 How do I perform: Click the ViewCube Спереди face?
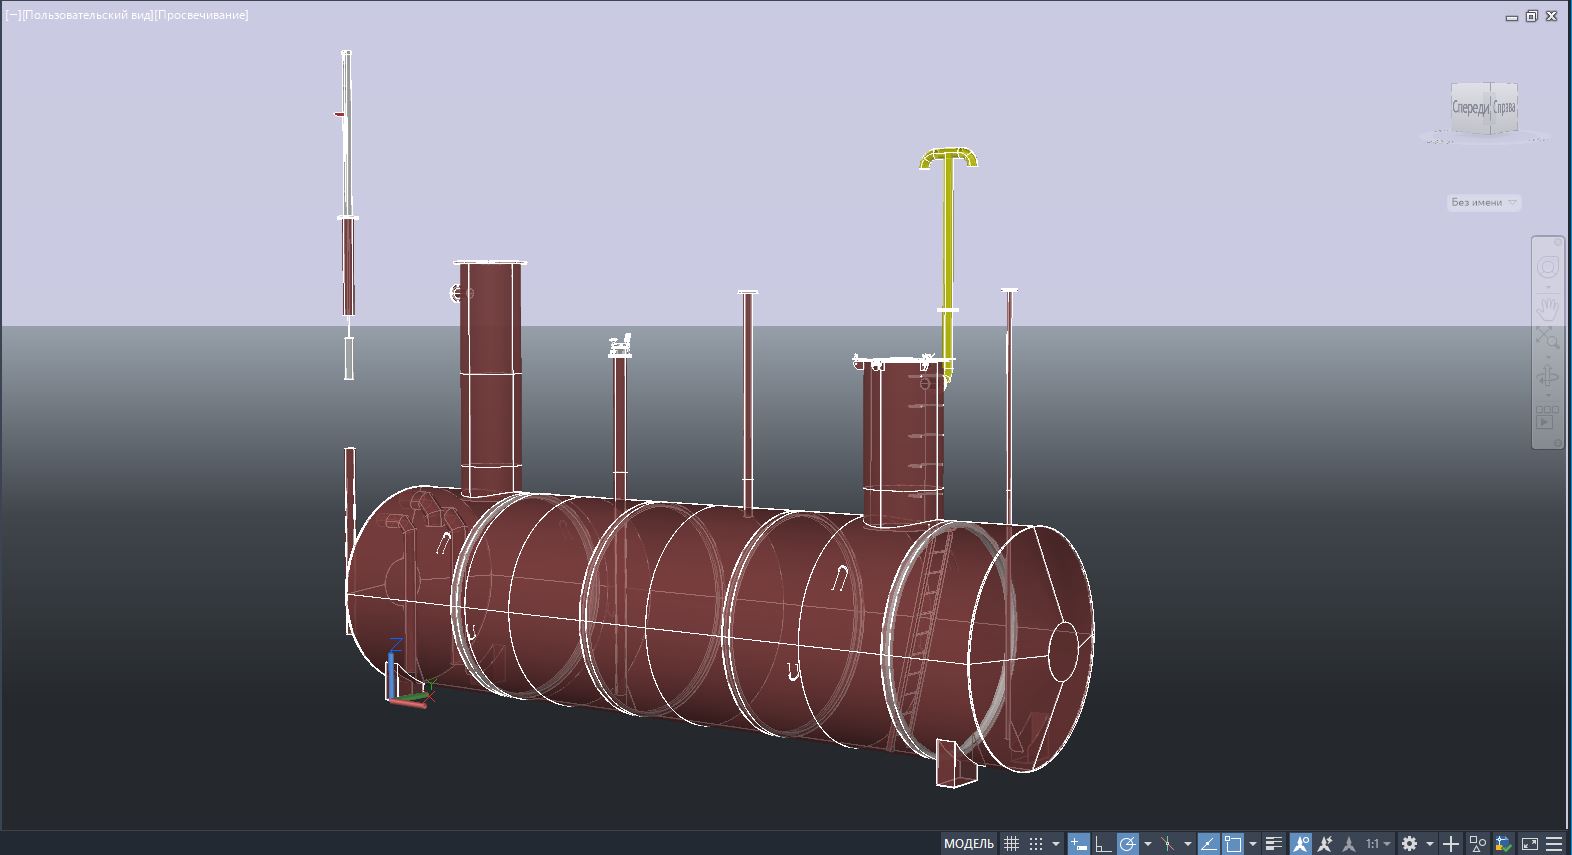coord(1470,107)
